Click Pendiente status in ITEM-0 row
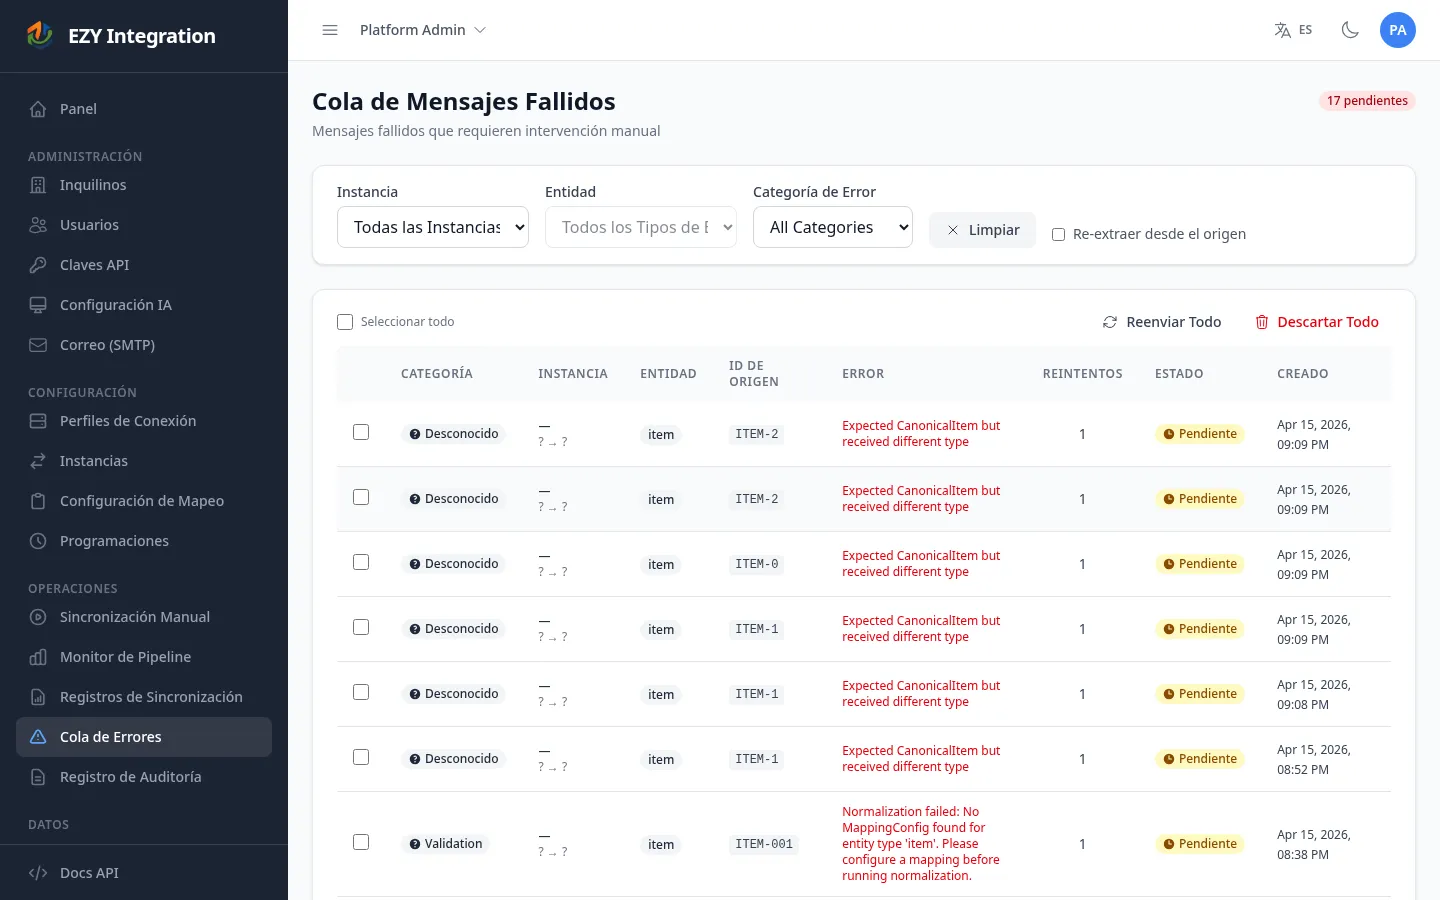The width and height of the screenshot is (1440, 900). 1200,564
